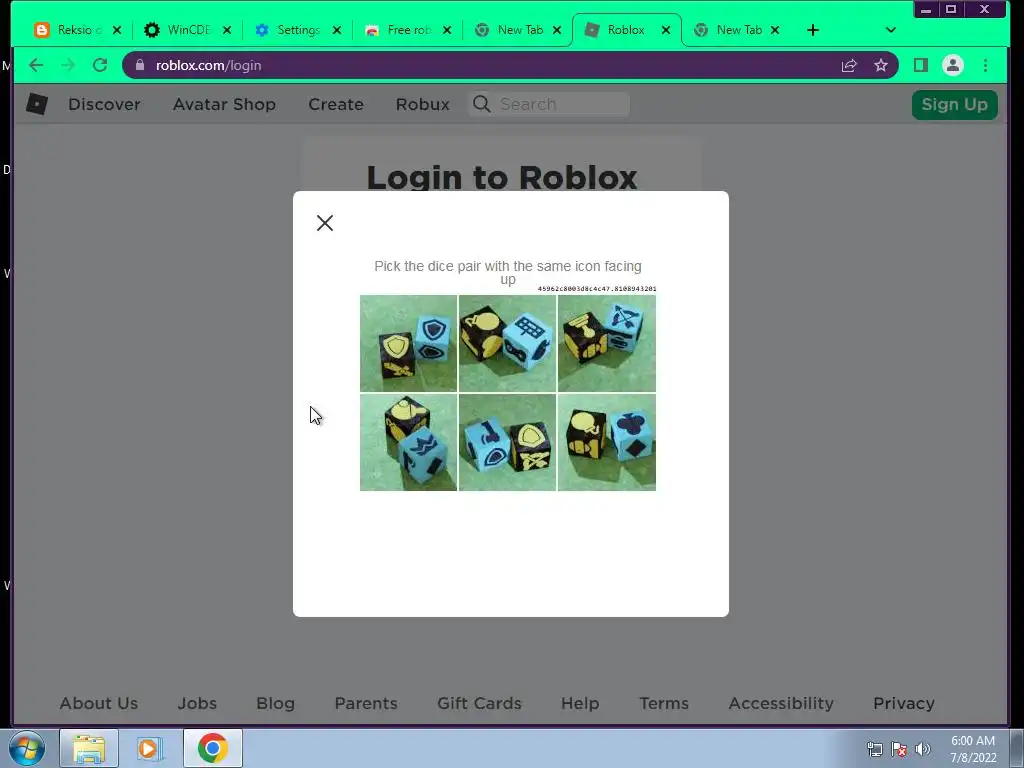1024x768 pixels.
Task: Open the Windows Start menu
Action: (x=27, y=748)
